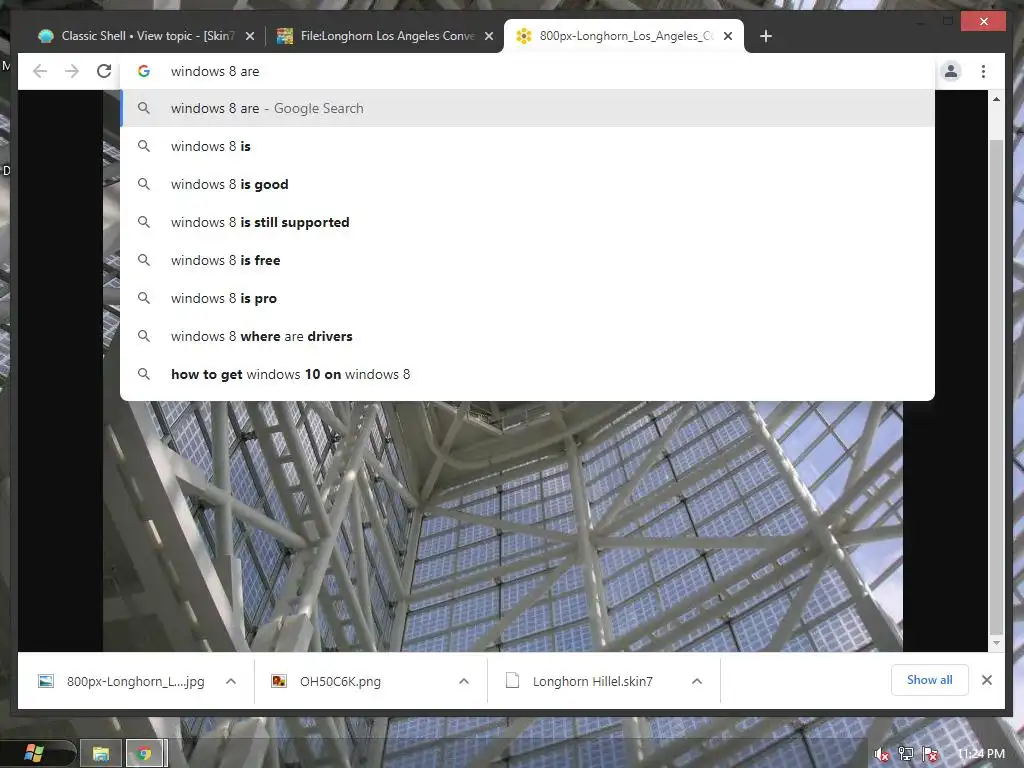Click the Google G icon in the omnibox
1024x768 pixels.
(144, 71)
